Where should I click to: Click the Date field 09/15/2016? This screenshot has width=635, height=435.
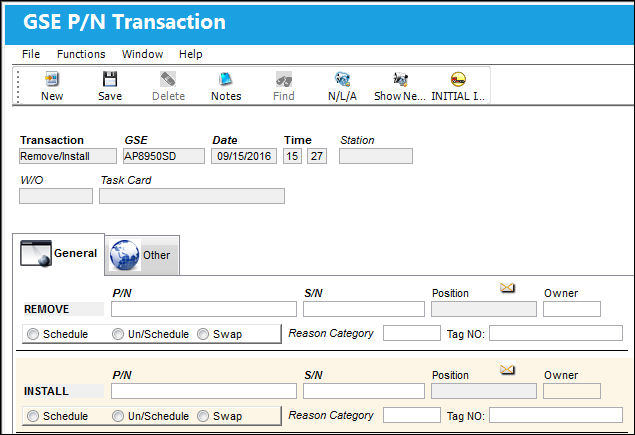(x=244, y=156)
